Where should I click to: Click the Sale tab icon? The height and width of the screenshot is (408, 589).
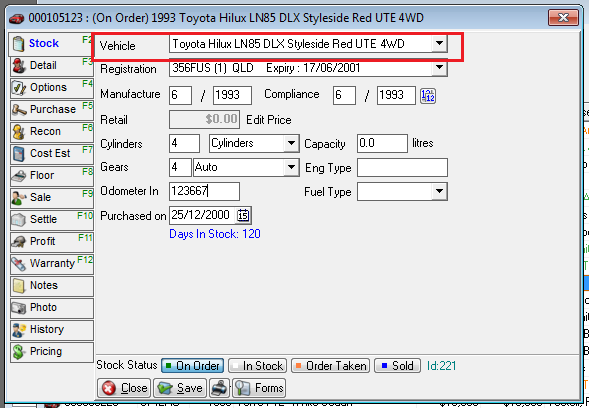click(18, 198)
